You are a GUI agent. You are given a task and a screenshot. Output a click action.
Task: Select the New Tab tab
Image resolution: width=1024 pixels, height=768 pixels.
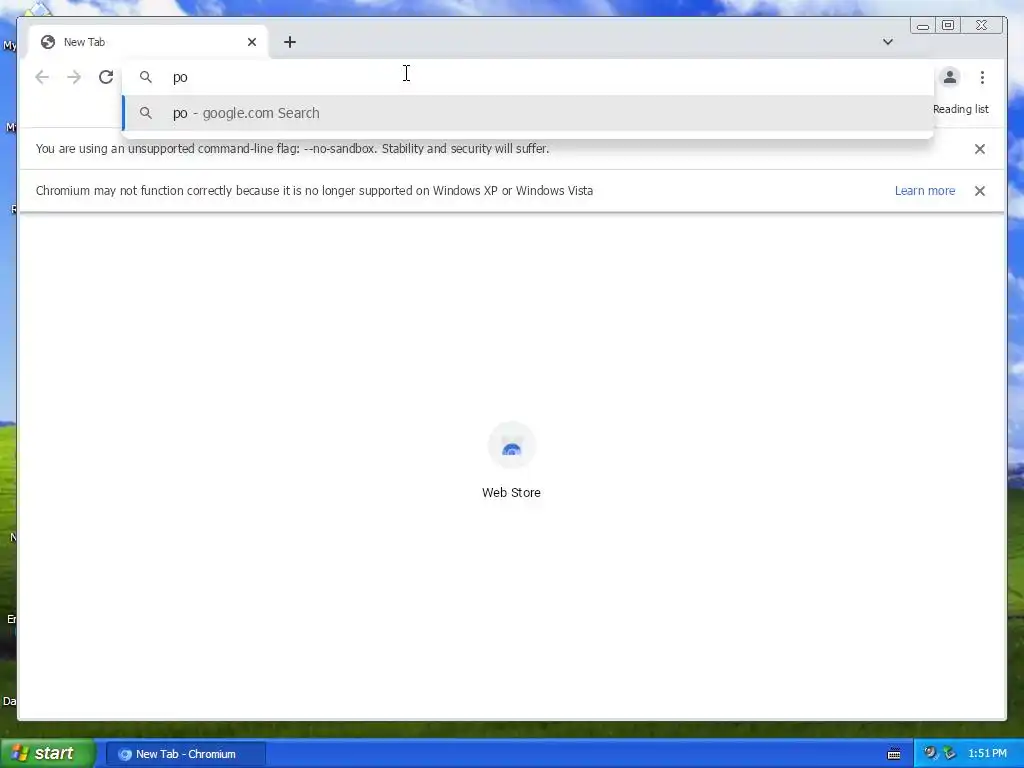[147, 42]
